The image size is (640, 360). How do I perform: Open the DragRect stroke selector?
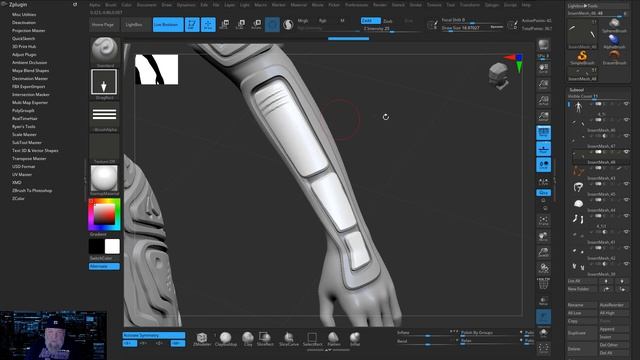[104, 82]
